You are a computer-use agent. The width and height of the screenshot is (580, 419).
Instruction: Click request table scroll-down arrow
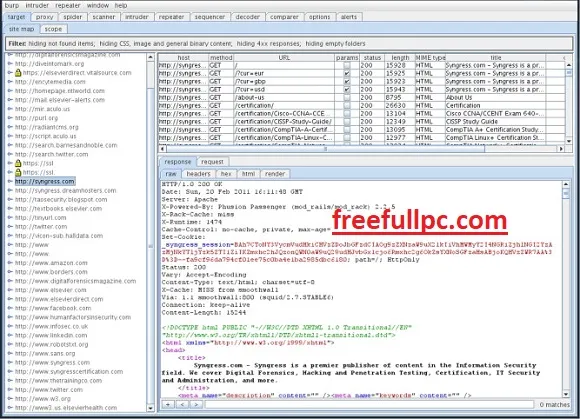[569, 141]
